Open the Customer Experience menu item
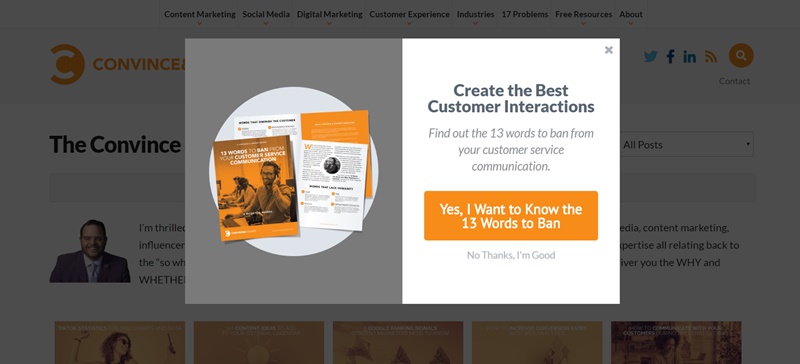The width and height of the screenshot is (800, 364). pyautogui.click(x=409, y=14)
